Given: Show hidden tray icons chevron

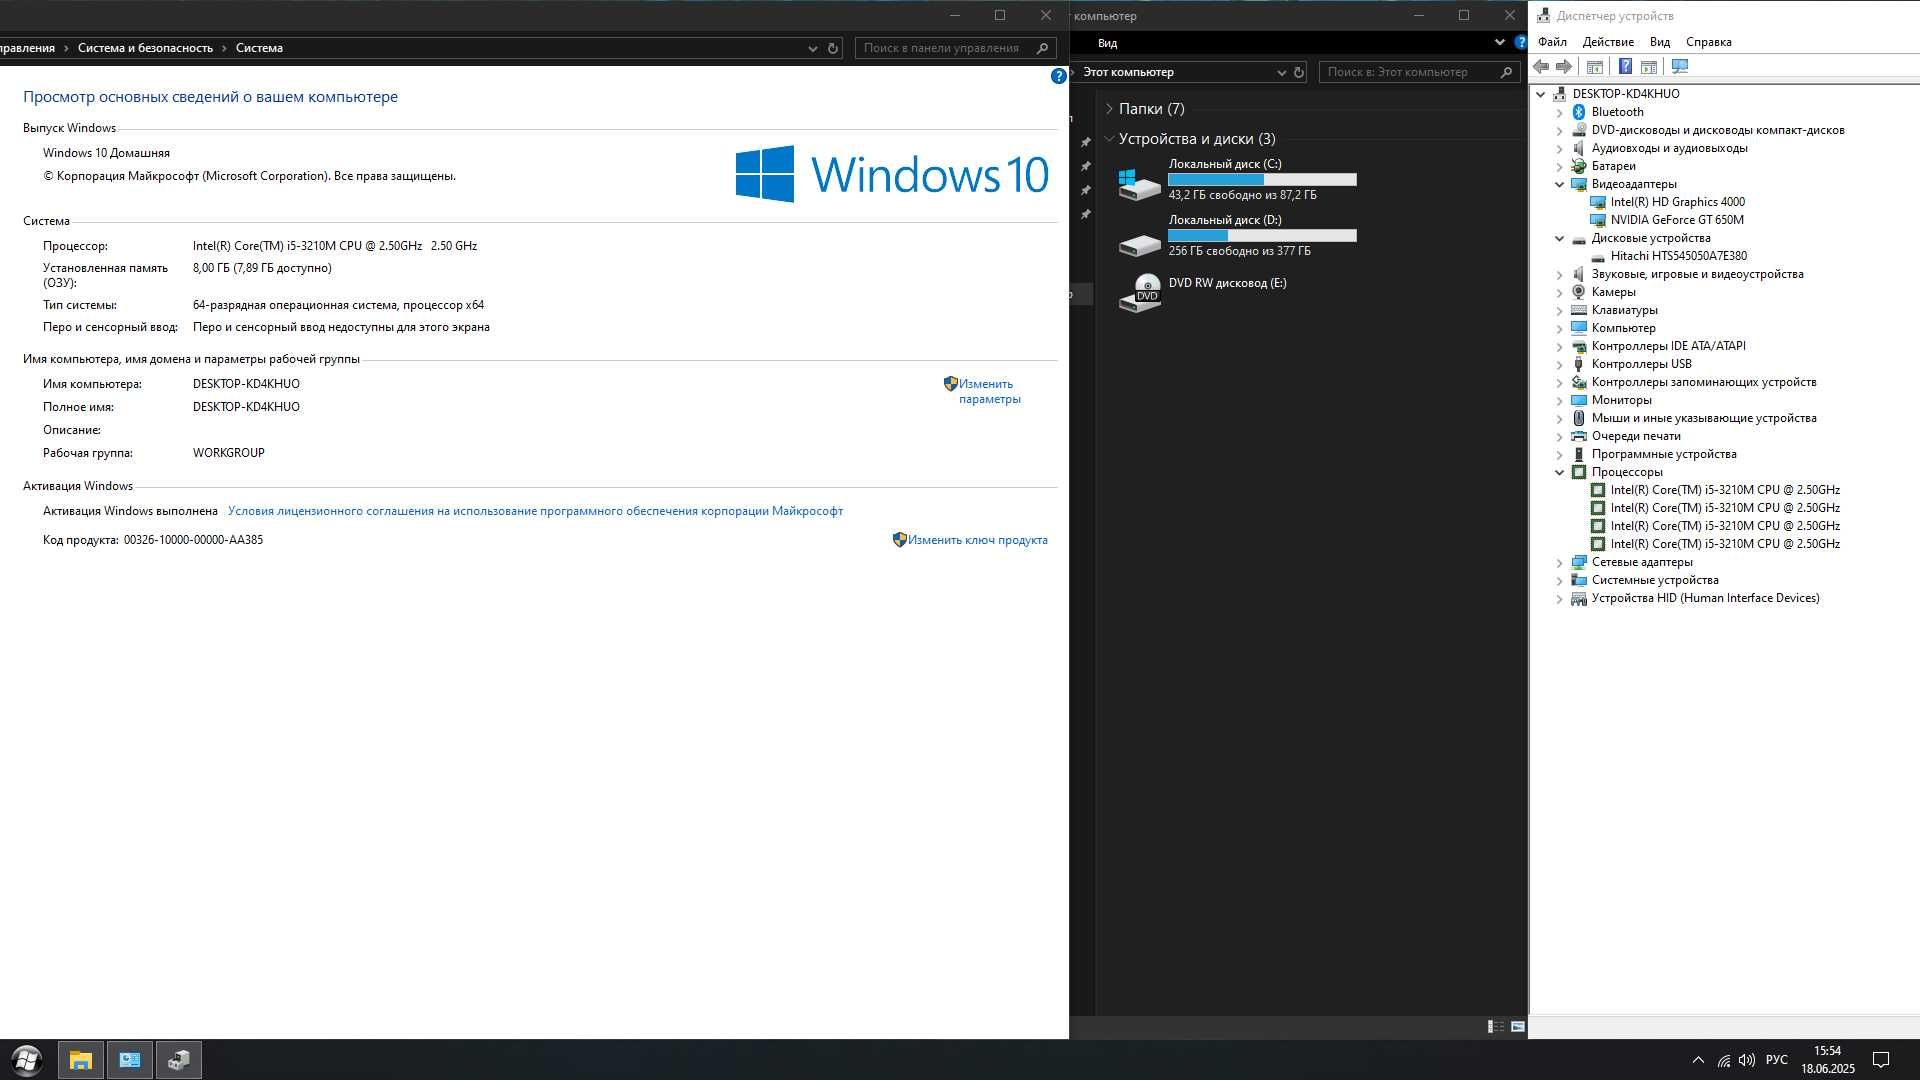Looking at the screenshot, I should pyautogui.click(x=1698, y=1060).
